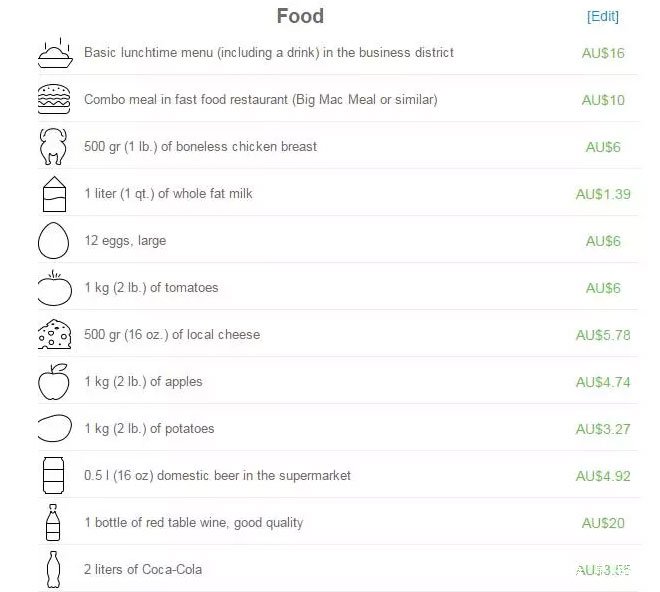Click the cheese wedge icon
This screenshot has height=592, width=660.
(x=54, y=334)
